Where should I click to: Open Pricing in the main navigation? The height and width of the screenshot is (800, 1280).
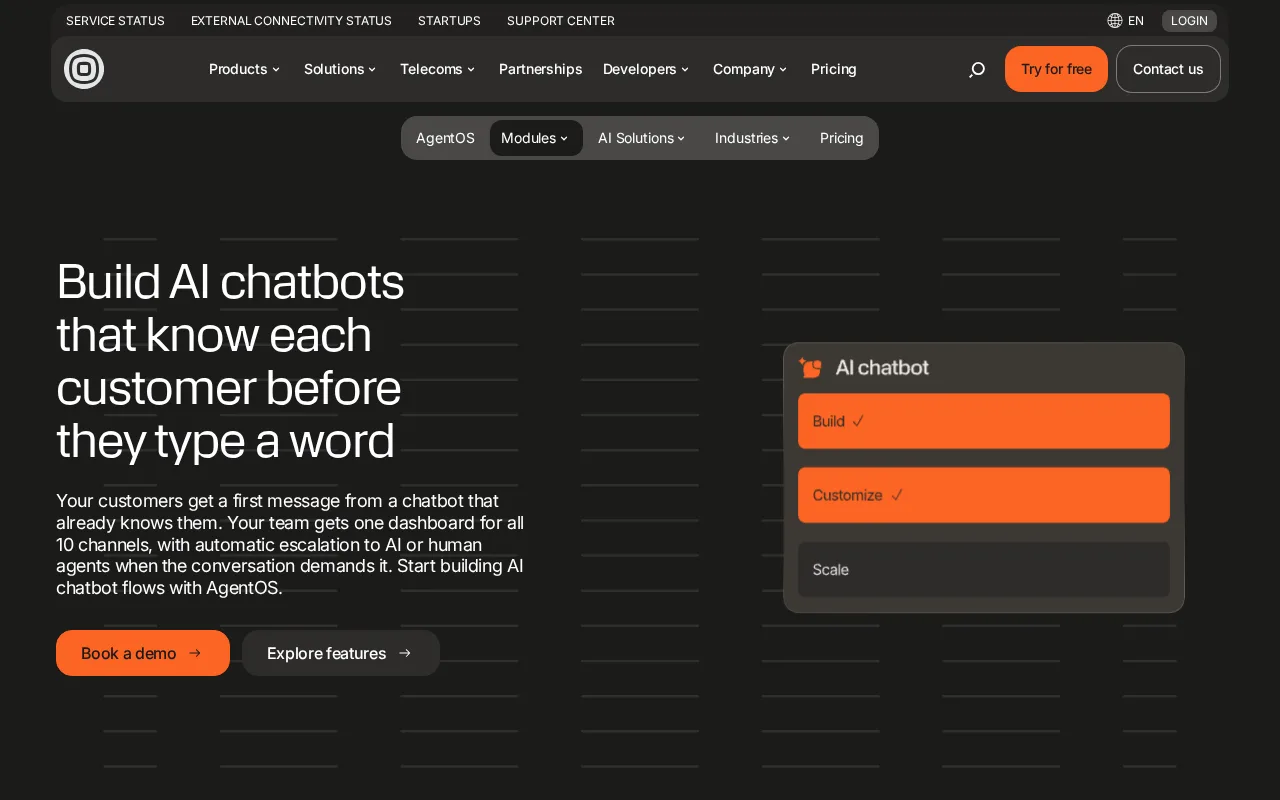tap(834, 69)
